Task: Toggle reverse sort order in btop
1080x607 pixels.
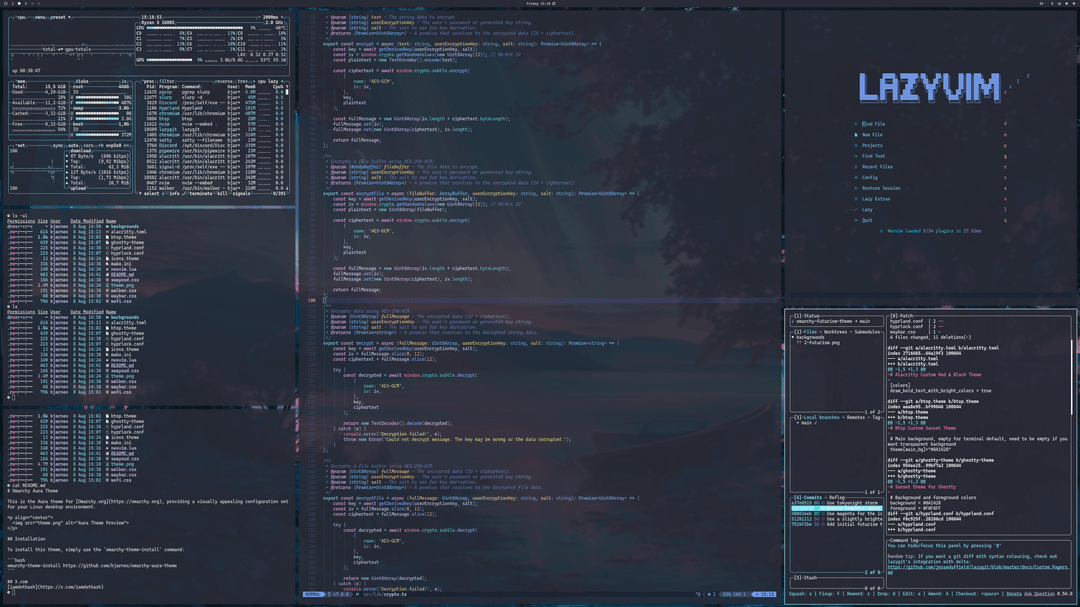Action: [x=222, y=79]
